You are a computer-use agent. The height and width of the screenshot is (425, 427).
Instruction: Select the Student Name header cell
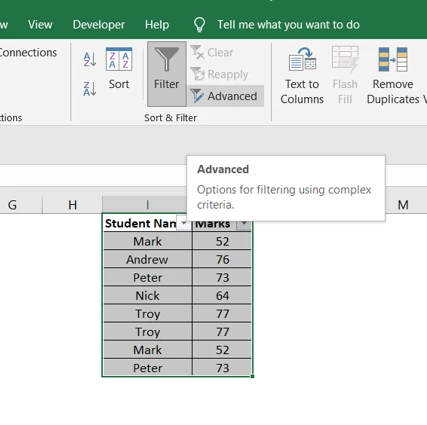(147, 223)
